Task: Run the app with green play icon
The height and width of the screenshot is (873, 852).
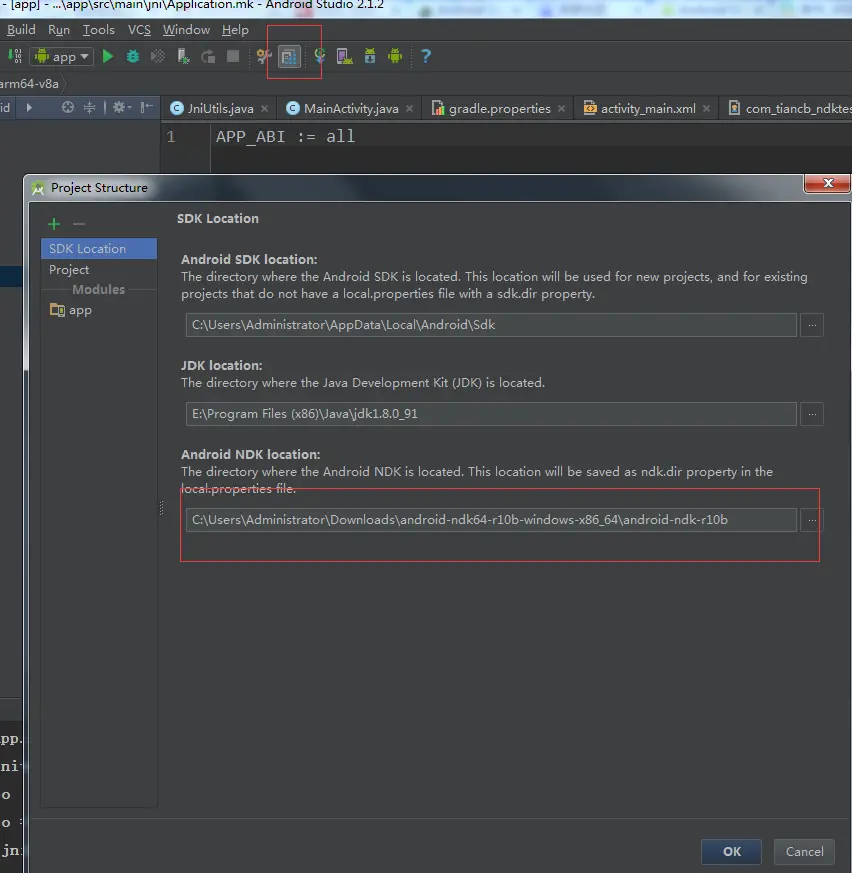Action: click(x=108, y=56)
